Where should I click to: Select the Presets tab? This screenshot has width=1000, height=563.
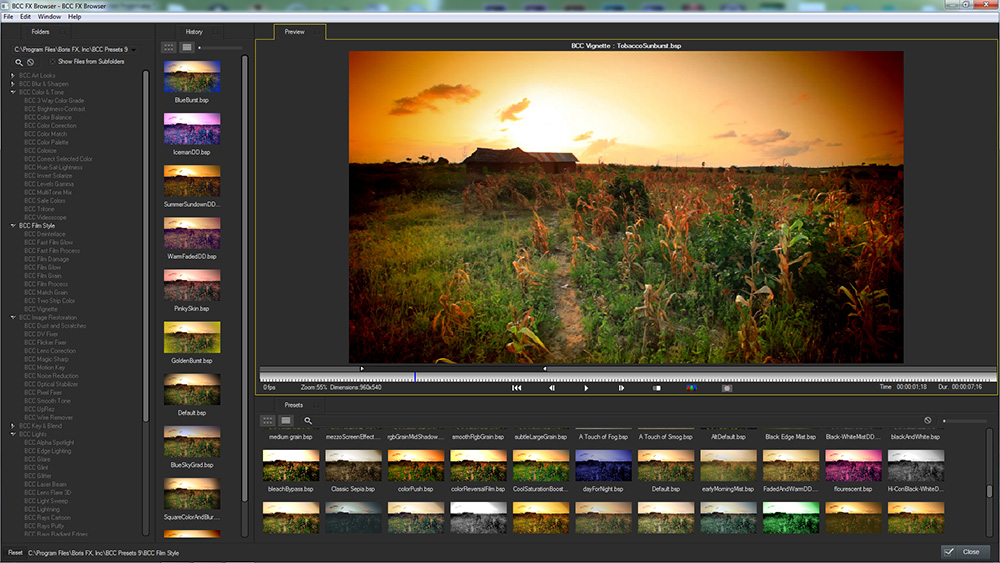tap(293, 405)
